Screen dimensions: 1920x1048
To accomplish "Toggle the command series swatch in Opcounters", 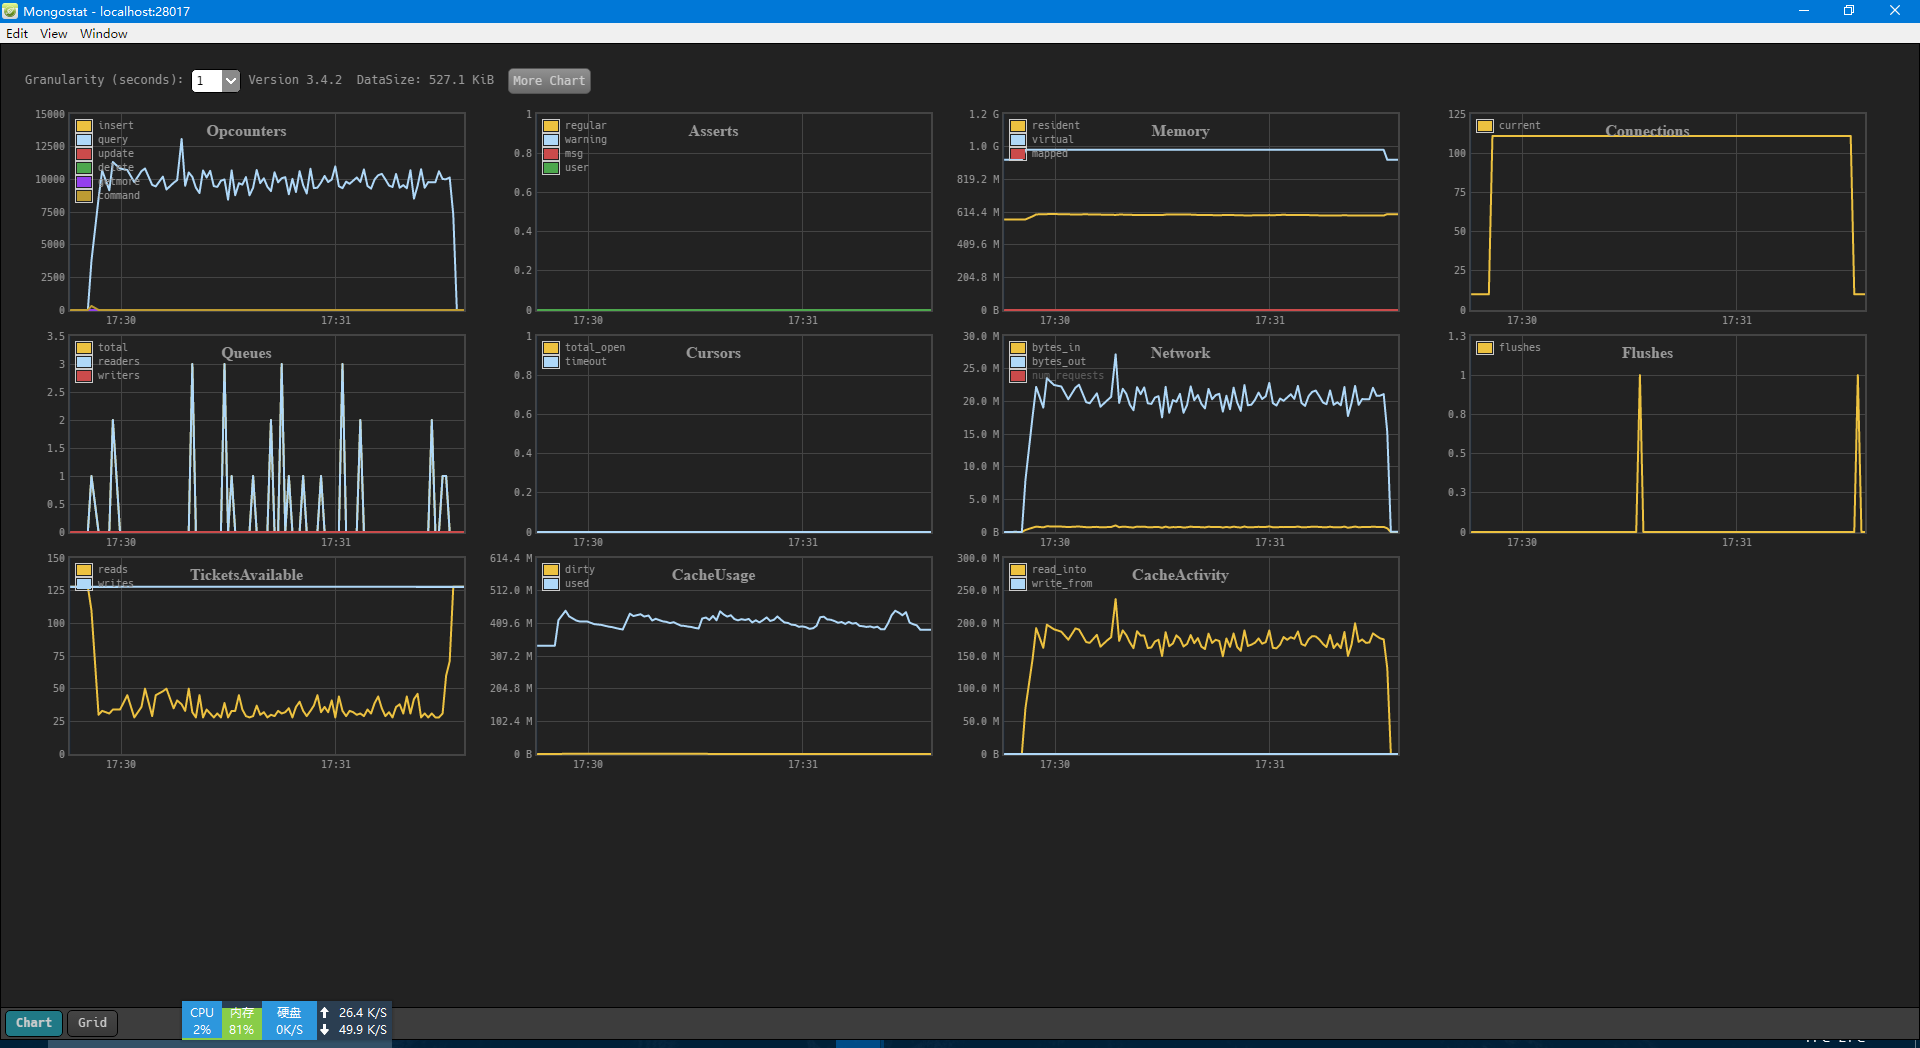I will pyautogui.click(x=84, y=196).
